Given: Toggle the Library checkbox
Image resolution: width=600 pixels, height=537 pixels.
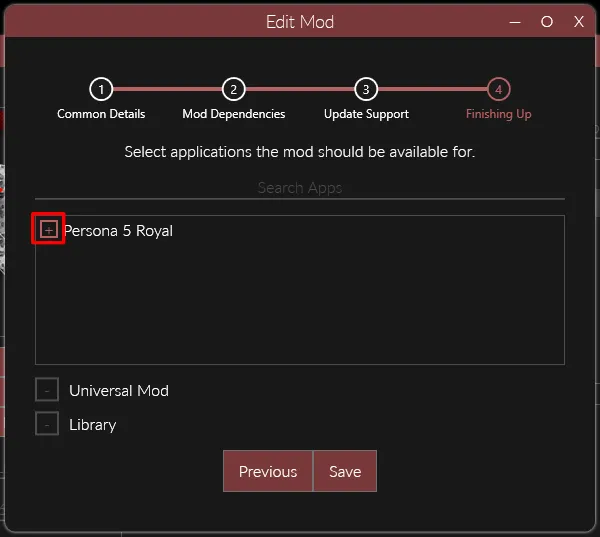Looking at the screenshot, I should (x=47, y=424).
